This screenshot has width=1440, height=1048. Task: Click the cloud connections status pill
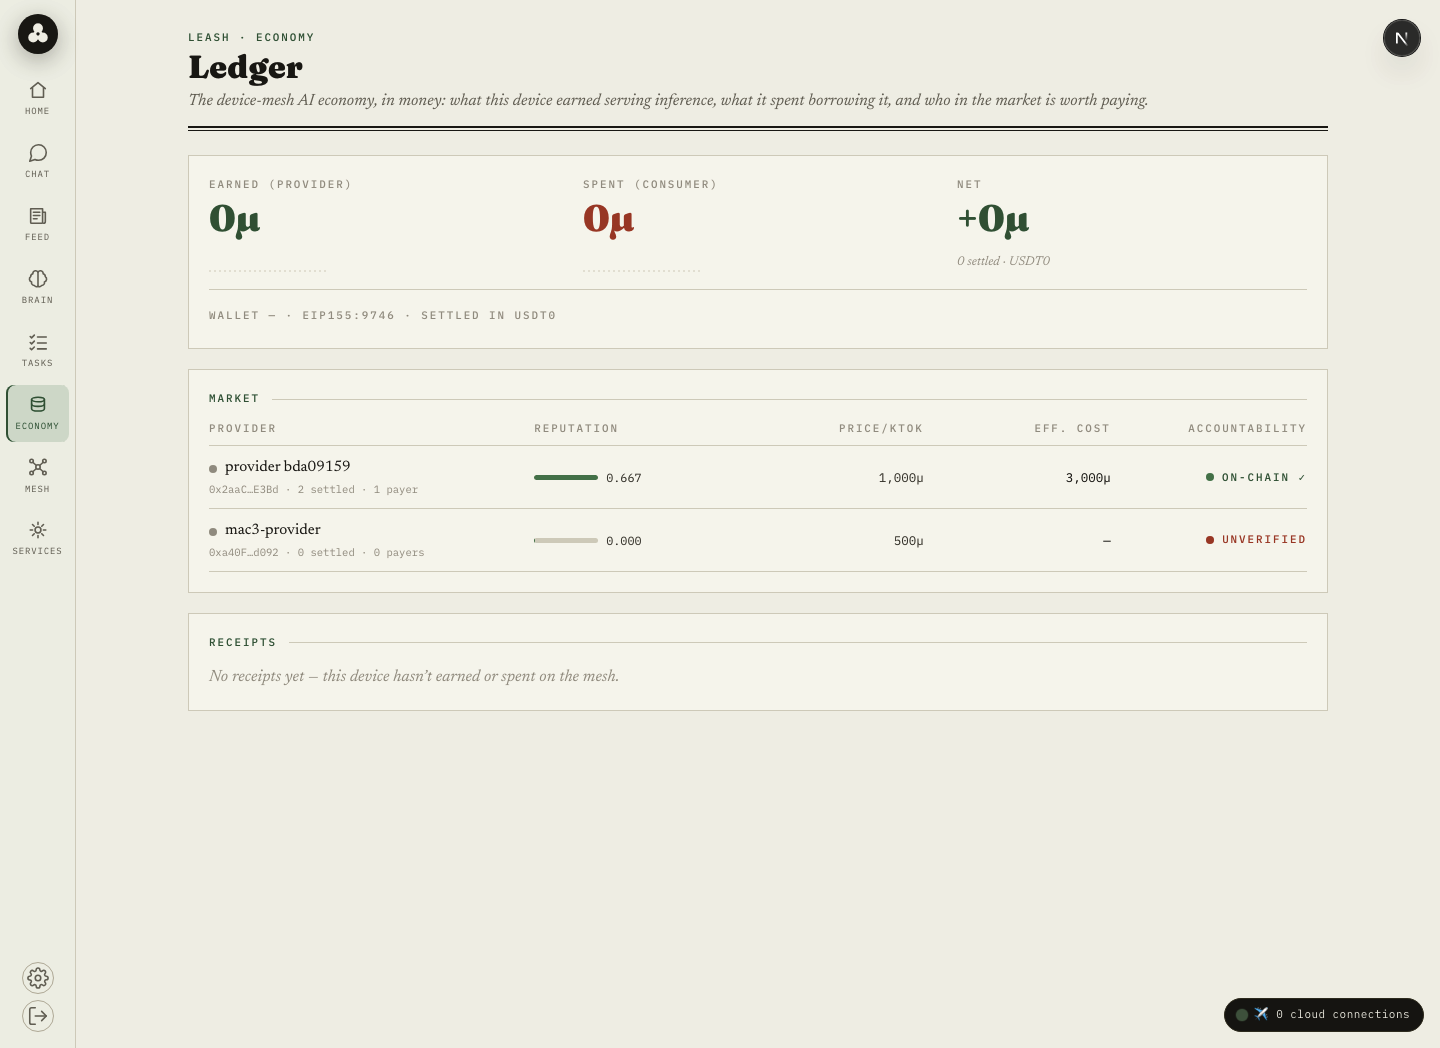1324,1014
